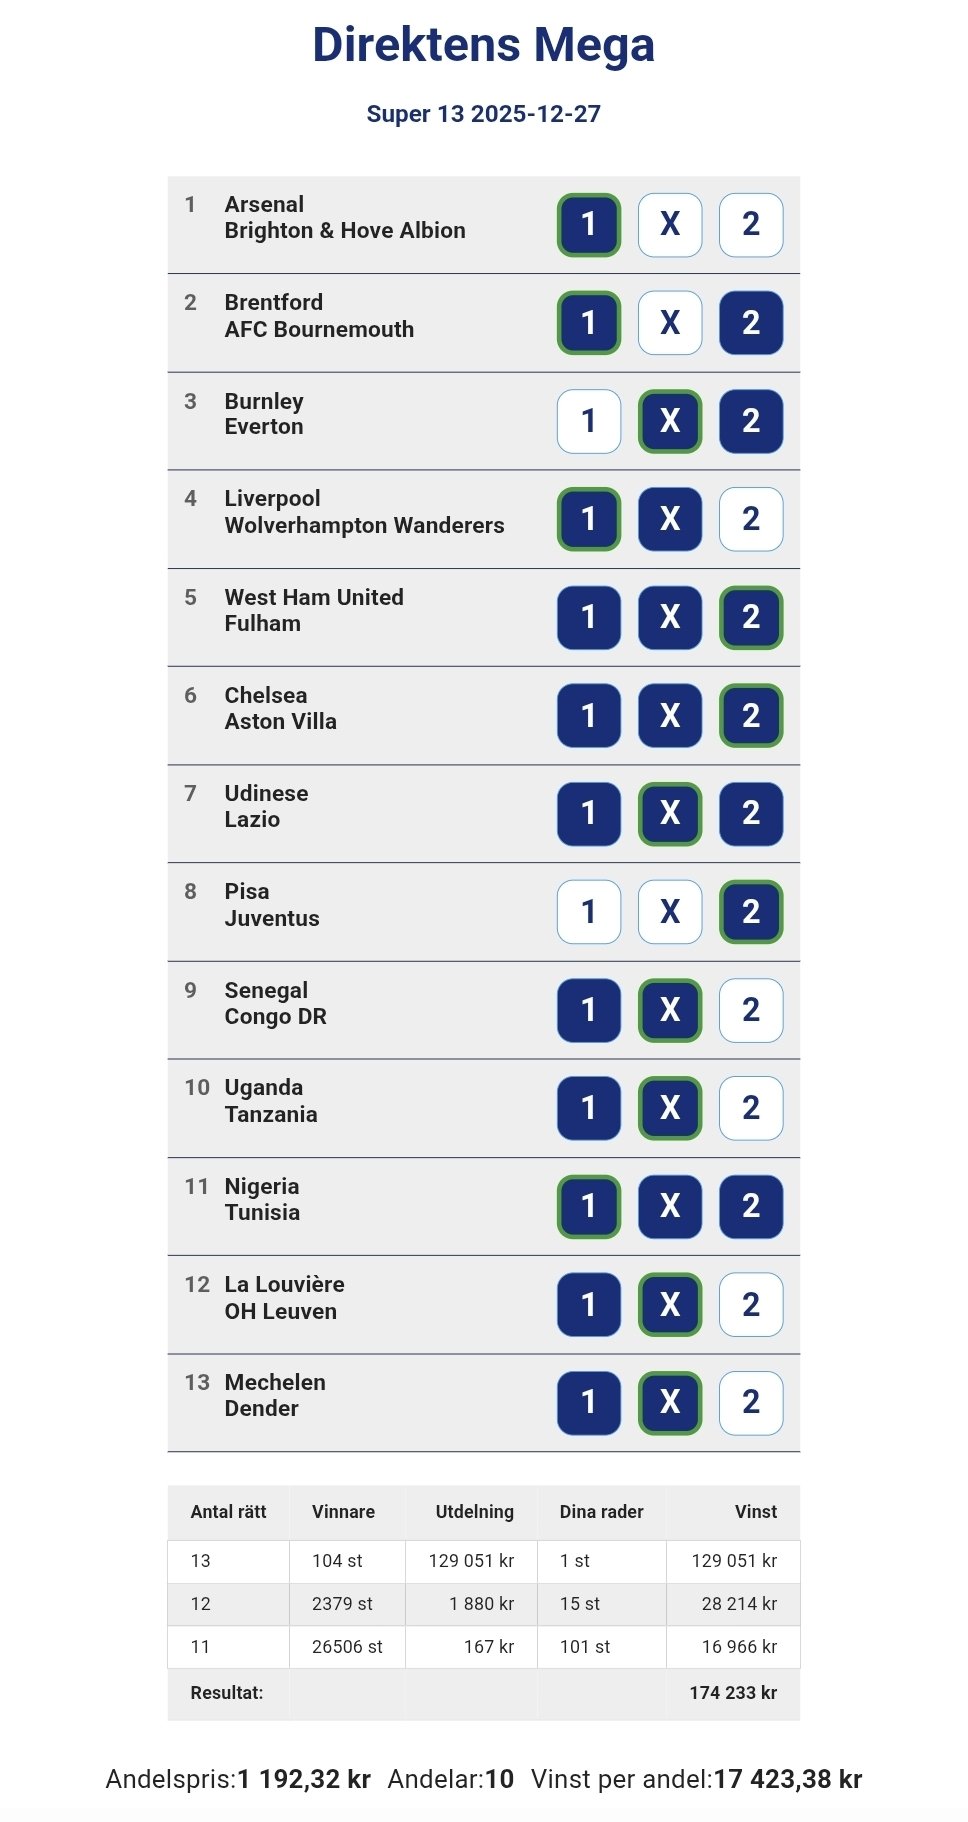Select 2 for Senegal vs Congo DR
This screenshot has width=968, height=1822.
[x=751, y=1010]
